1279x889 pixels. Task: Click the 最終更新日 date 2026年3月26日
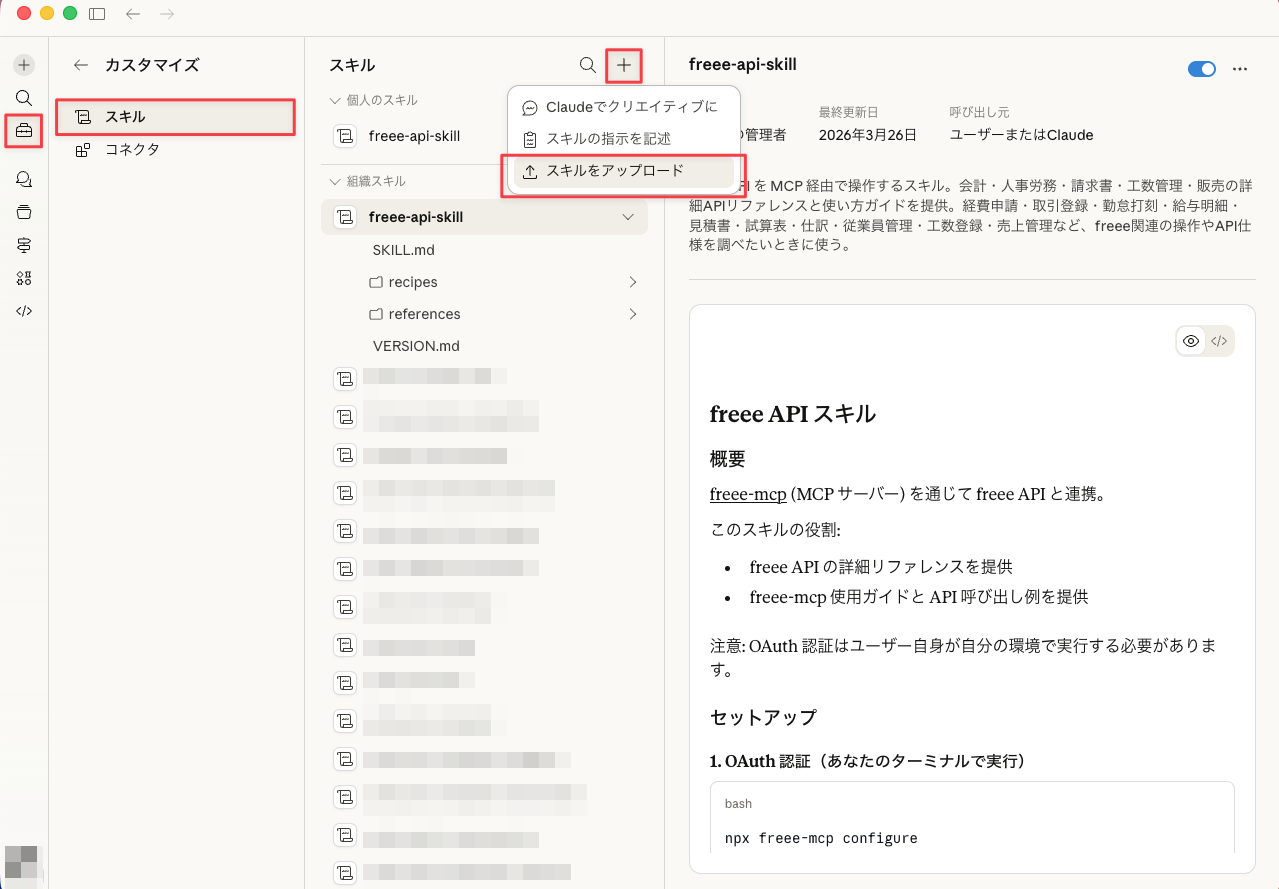pos(867,135)
